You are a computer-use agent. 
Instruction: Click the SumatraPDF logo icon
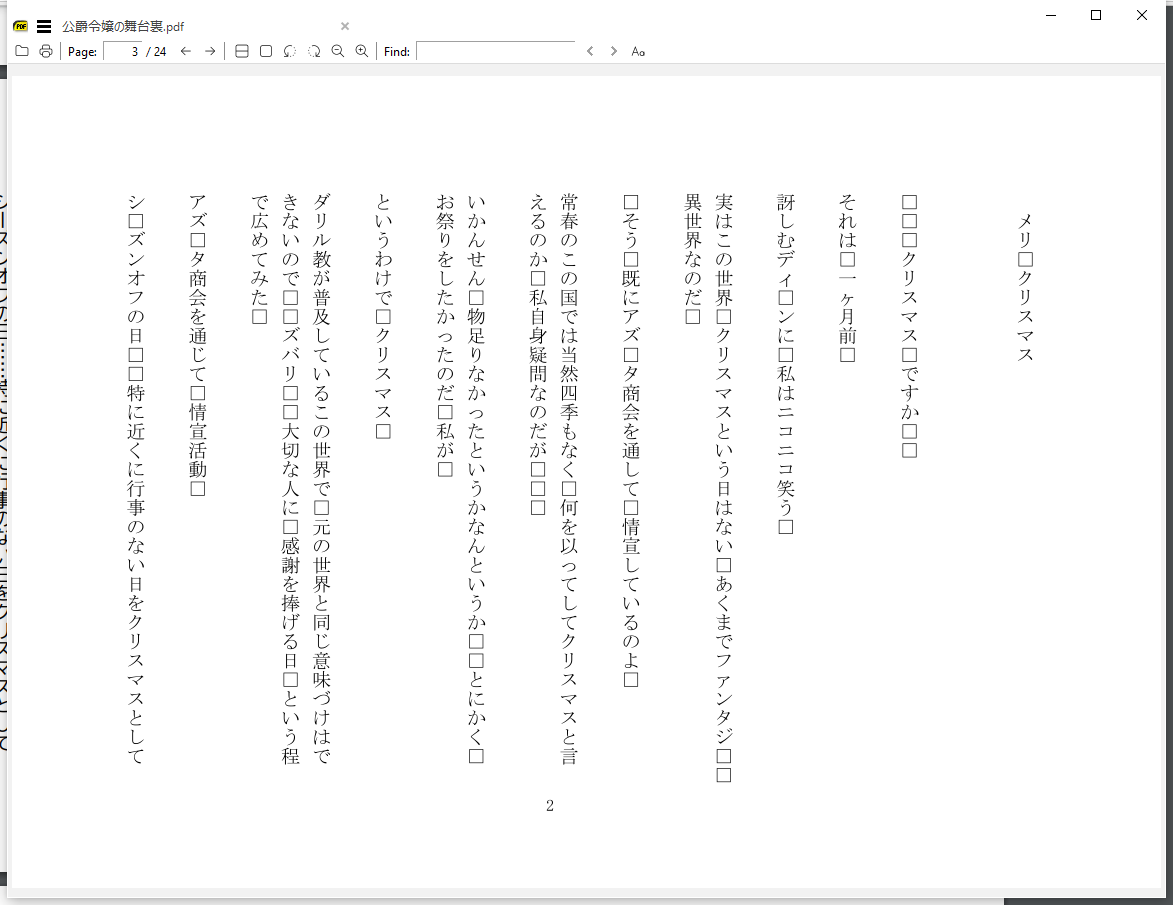[18, 26]
